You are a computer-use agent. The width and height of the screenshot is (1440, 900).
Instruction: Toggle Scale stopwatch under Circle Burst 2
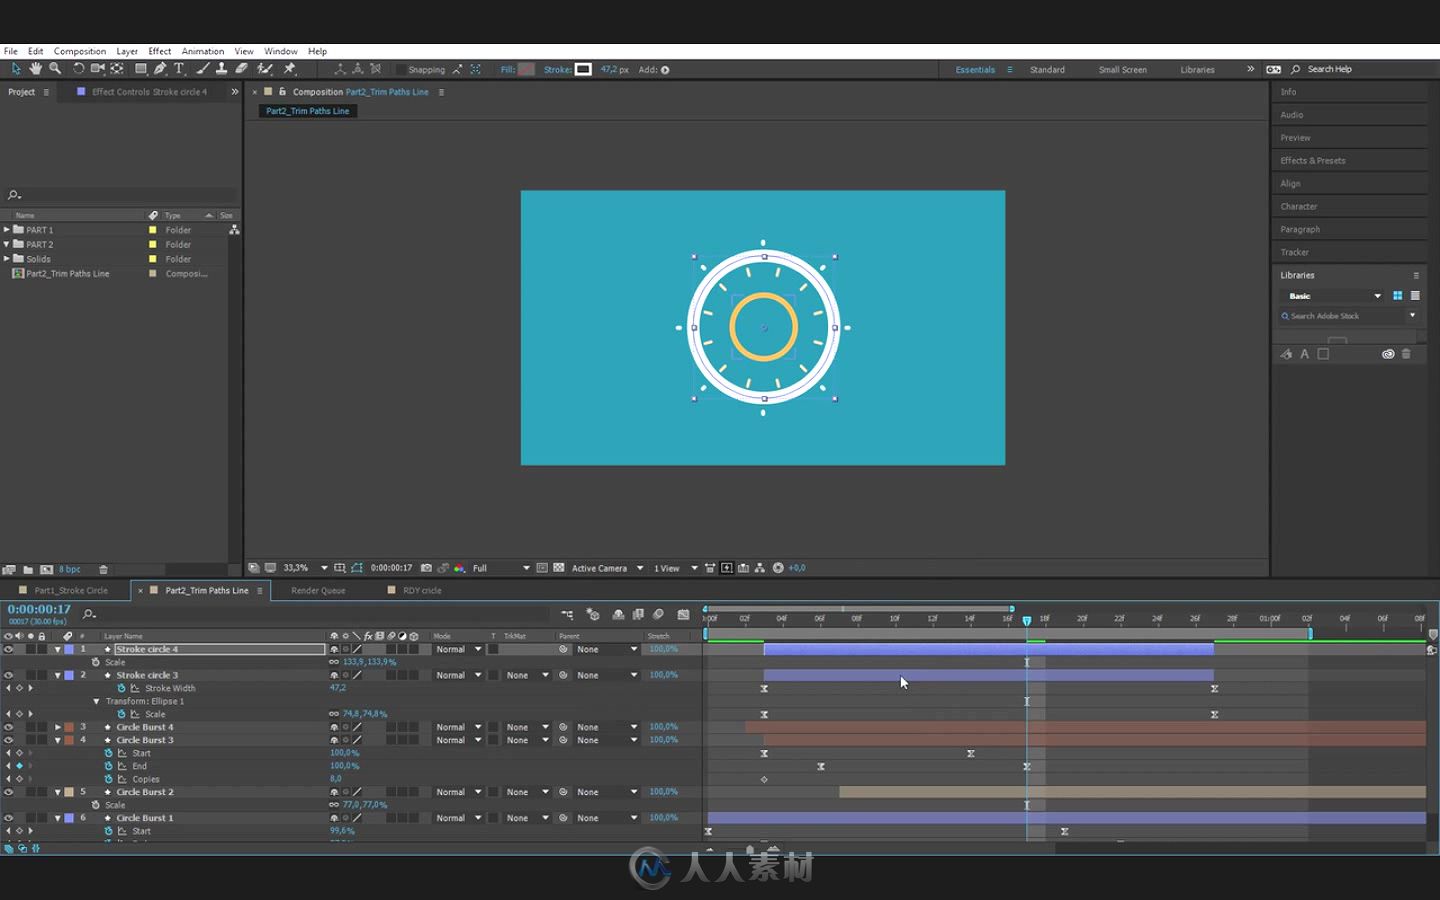pyautogui.click(x=96, y=805)
